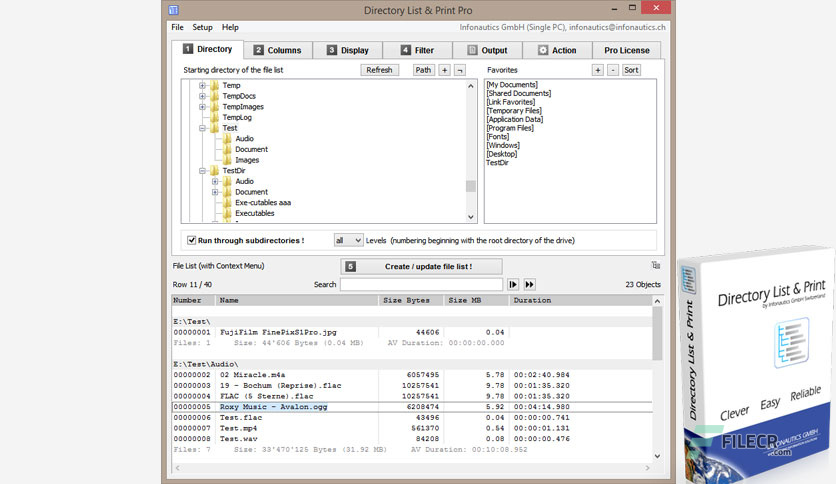
Task: Expand the TempImages folder node
Action: 202,107
